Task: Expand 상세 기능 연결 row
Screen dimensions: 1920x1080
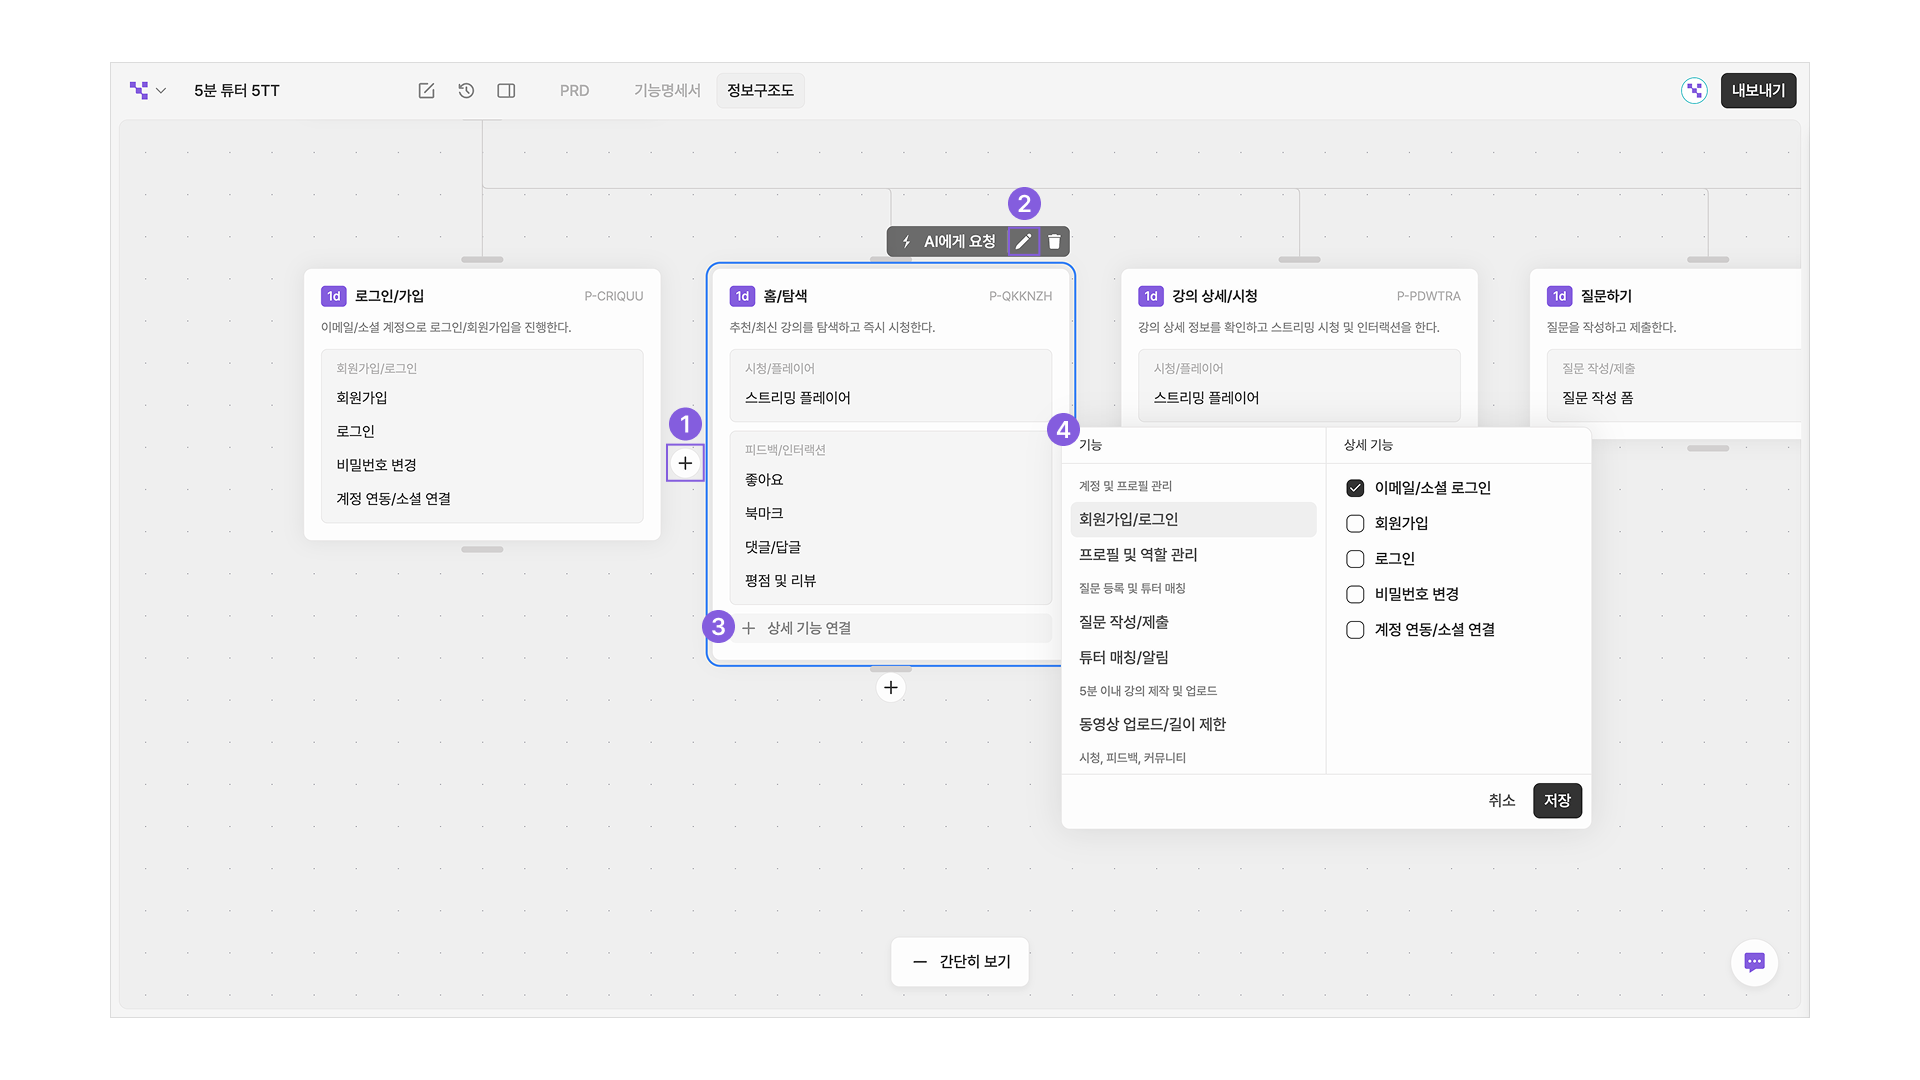Action: pos(808,628)
